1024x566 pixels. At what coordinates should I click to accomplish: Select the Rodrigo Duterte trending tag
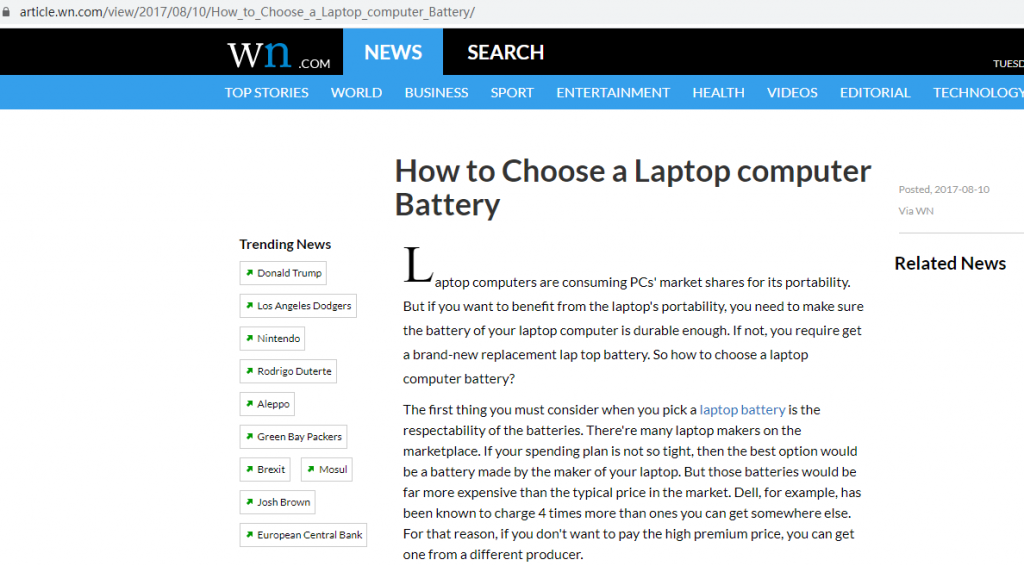pyautogui.click(x=294, y=372)
